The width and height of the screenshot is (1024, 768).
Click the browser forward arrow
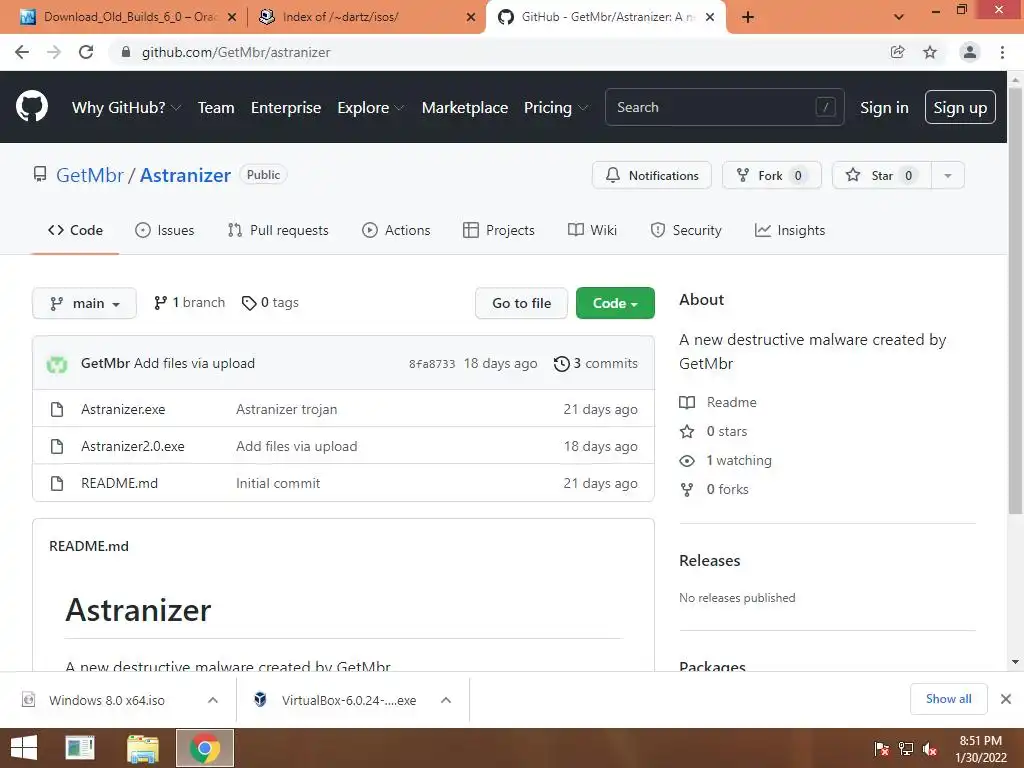[54, 52]
